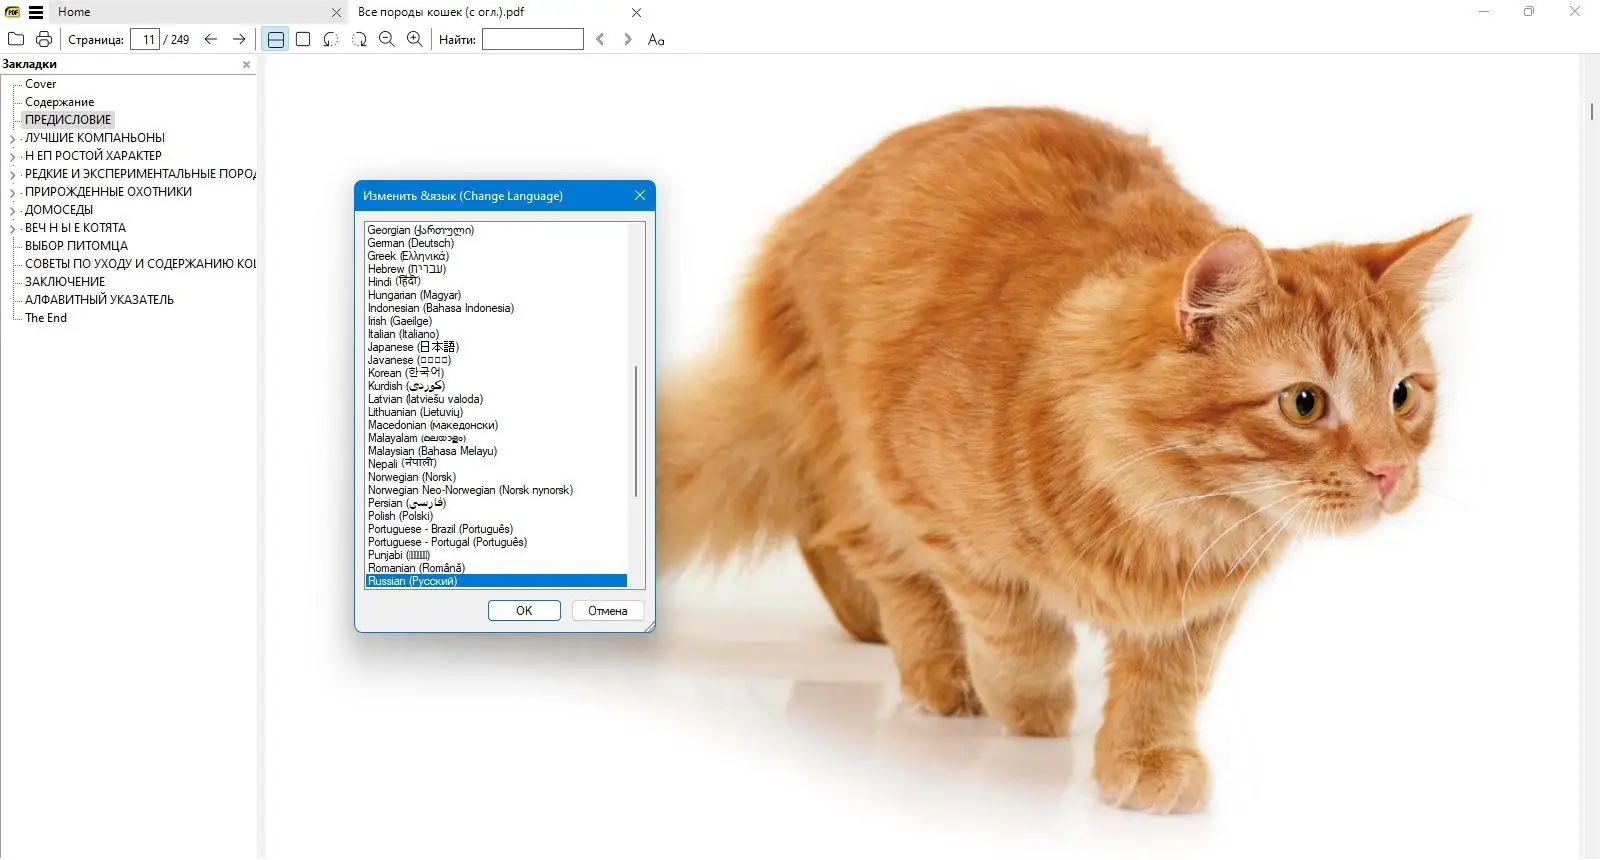Select Javanese language entry
Screen dimensions: 1600x860
tap(410, 360)
